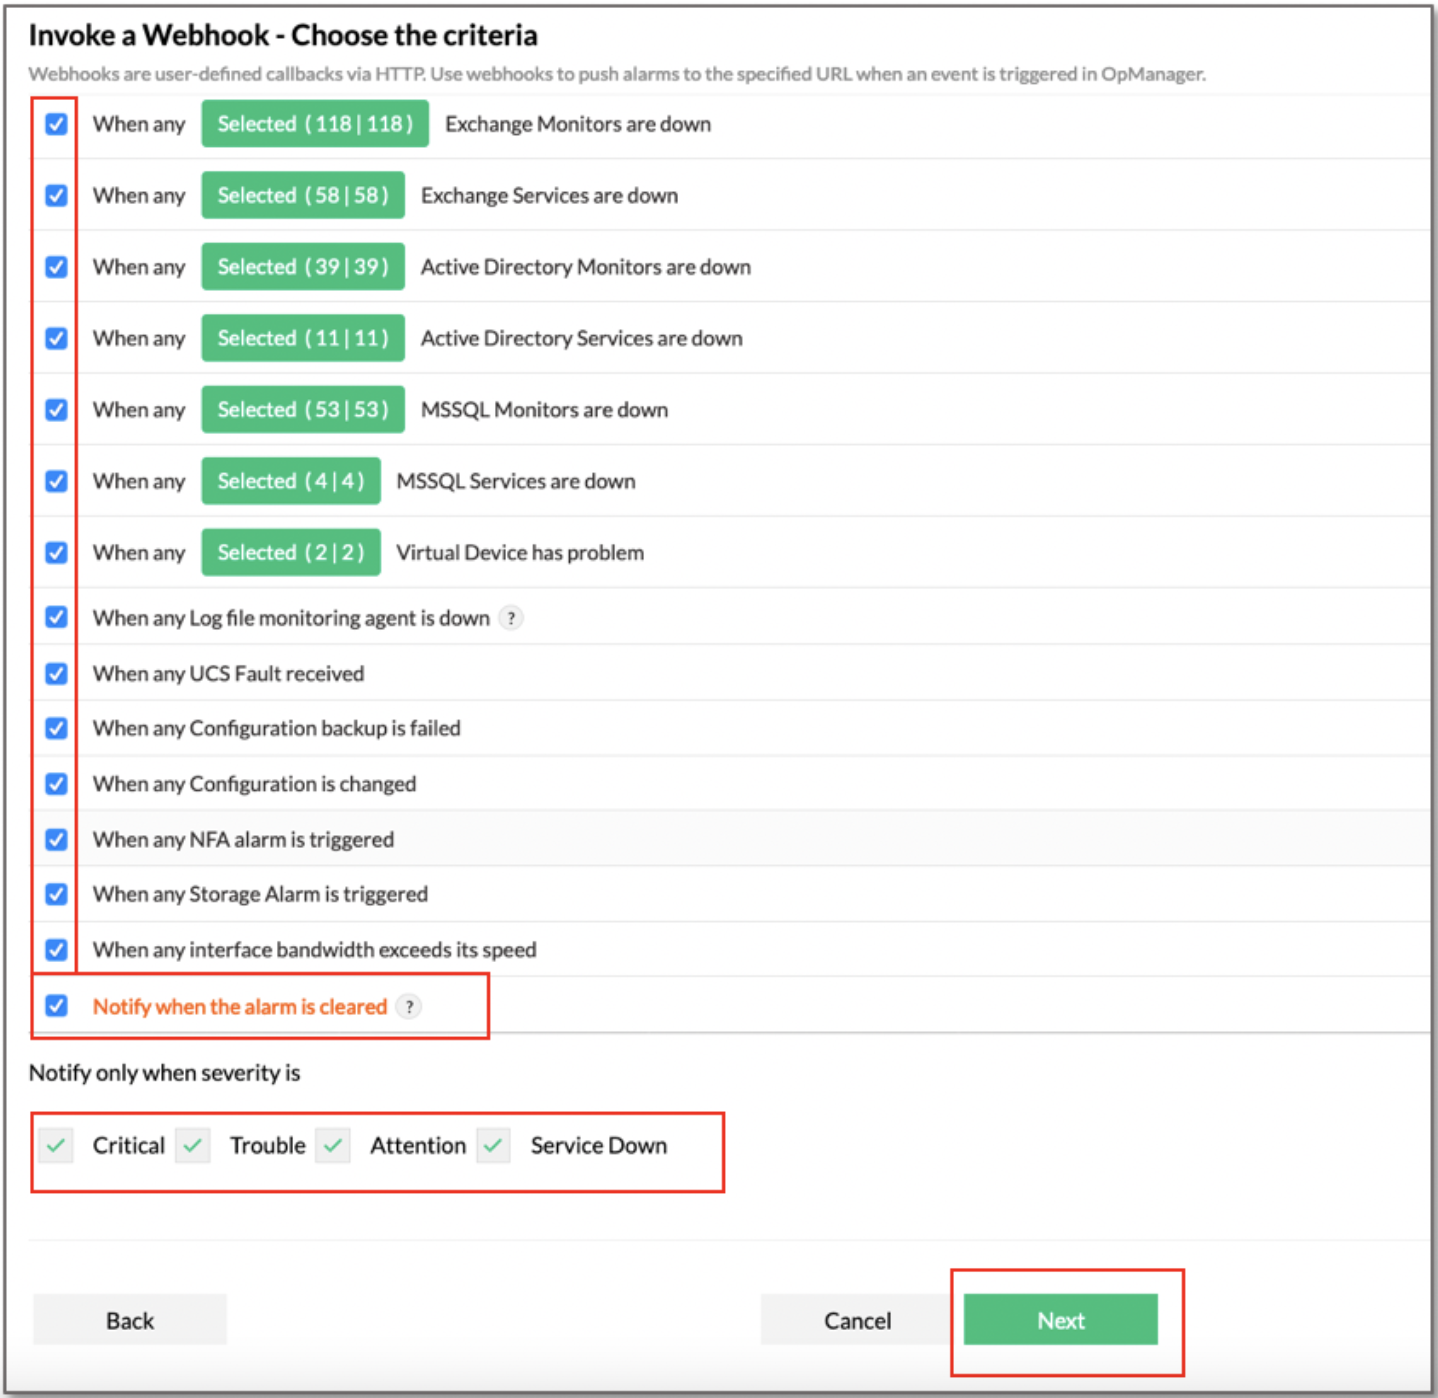Open the Selected (58|58) Exchange Services picker
1438x1398 pixels.
[302, 195]
